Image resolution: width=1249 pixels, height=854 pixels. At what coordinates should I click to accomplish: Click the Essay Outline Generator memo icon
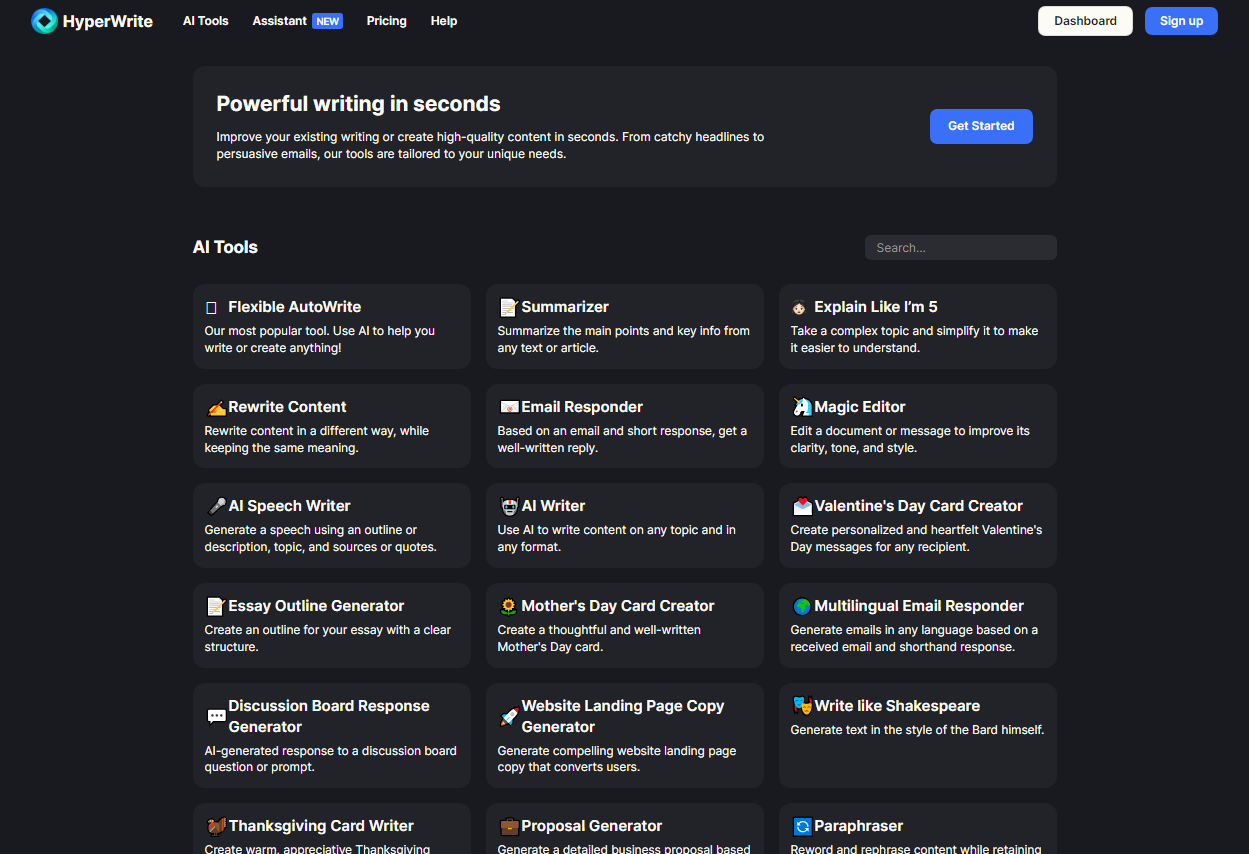216,607
